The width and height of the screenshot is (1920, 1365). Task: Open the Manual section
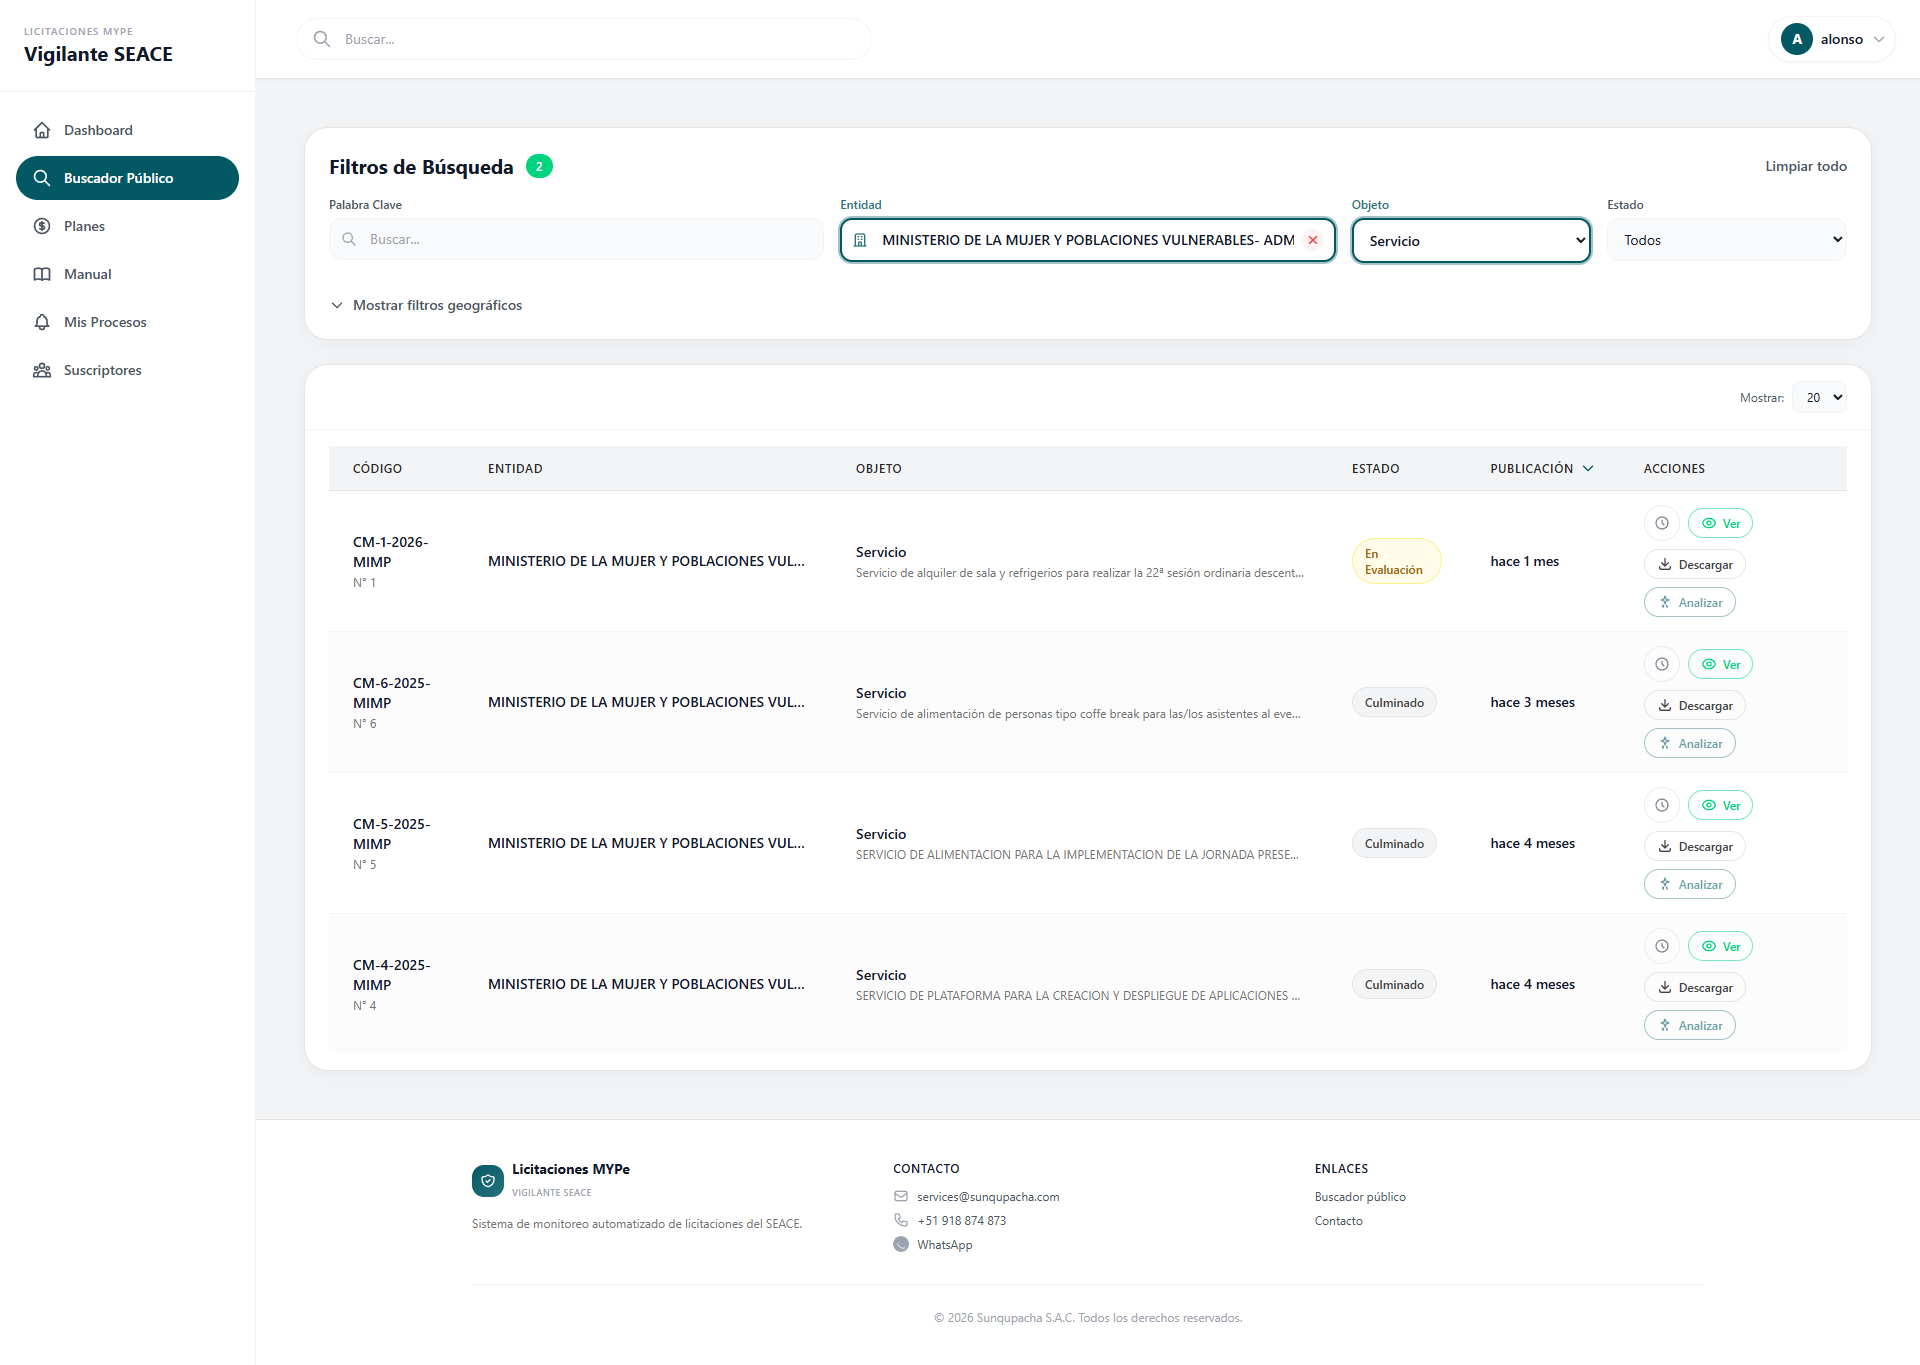(x=88, y=273)
